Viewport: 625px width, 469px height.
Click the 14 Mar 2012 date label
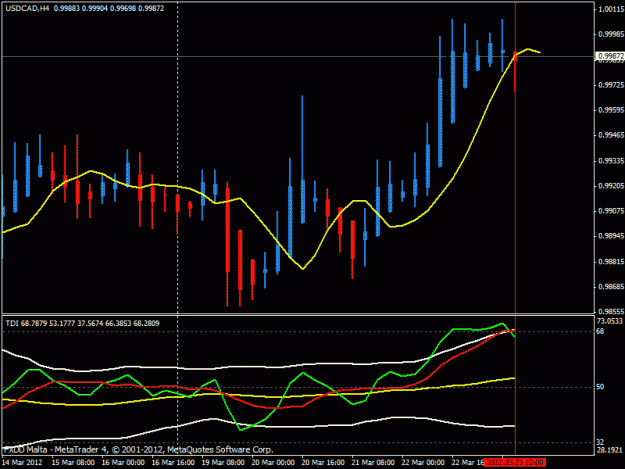[x=22, y=463]
